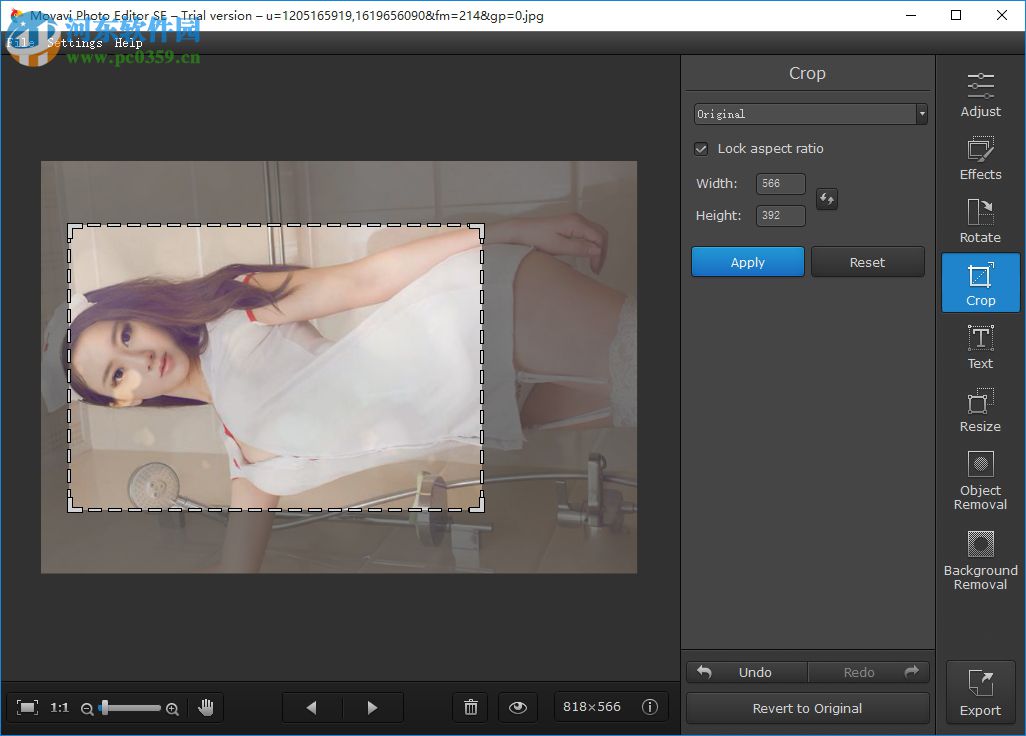Swap width and height values

coord(826,199)
